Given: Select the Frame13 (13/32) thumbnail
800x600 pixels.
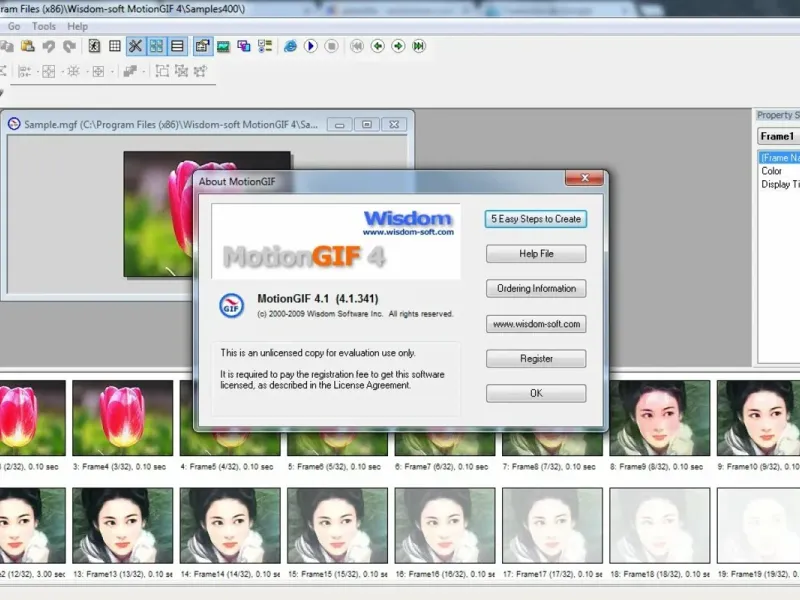Looking at the screenshot, I should click(x=122, y=526).
